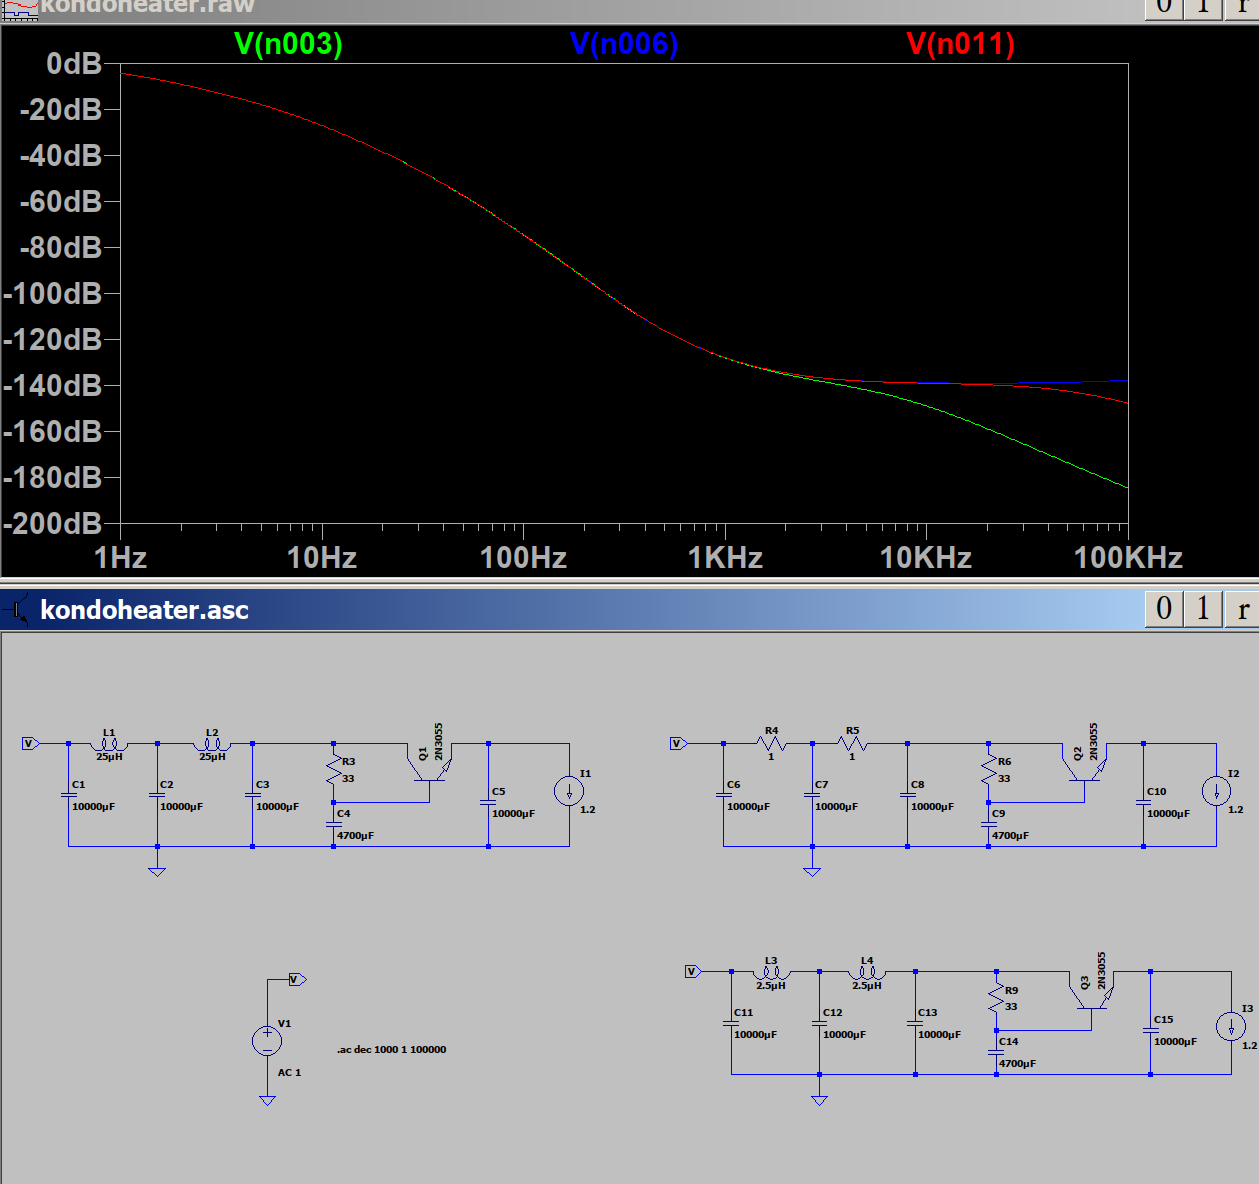The image size is (1259, 1184).
Task: Click the 4700µF value under C14
Action: click(1018, 1064)
